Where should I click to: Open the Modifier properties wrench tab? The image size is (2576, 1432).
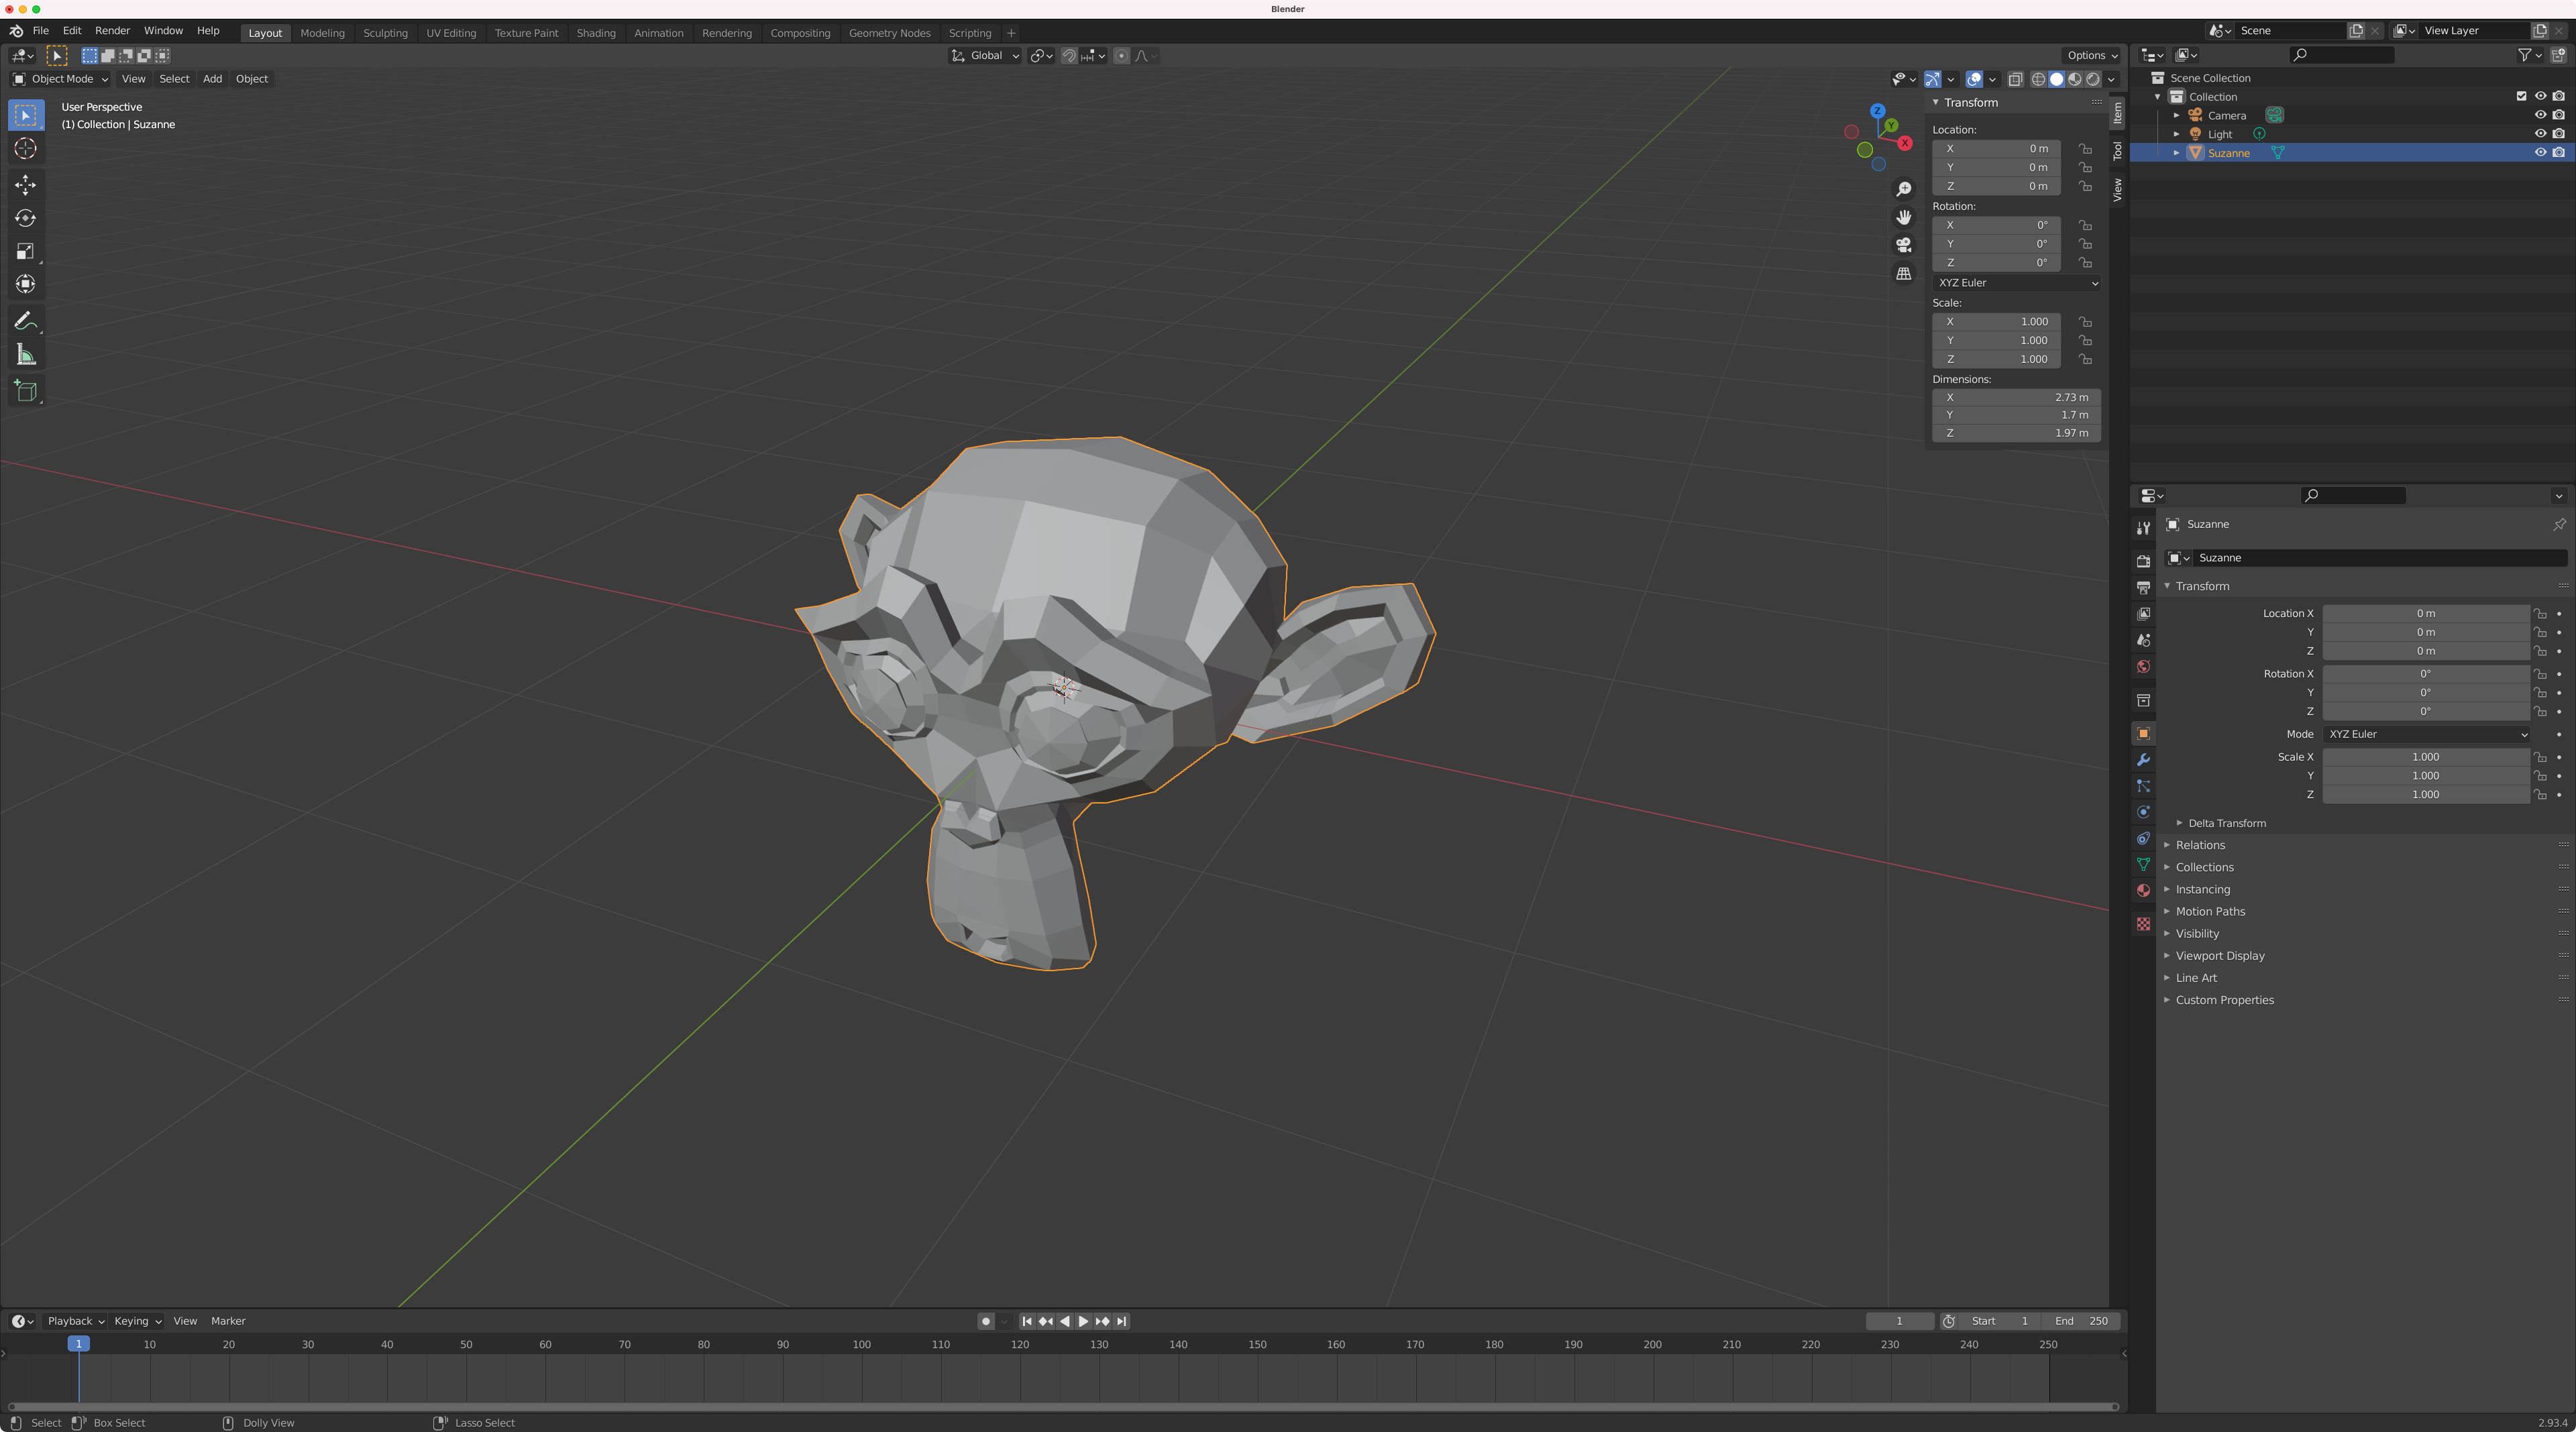click(2143, 760)
